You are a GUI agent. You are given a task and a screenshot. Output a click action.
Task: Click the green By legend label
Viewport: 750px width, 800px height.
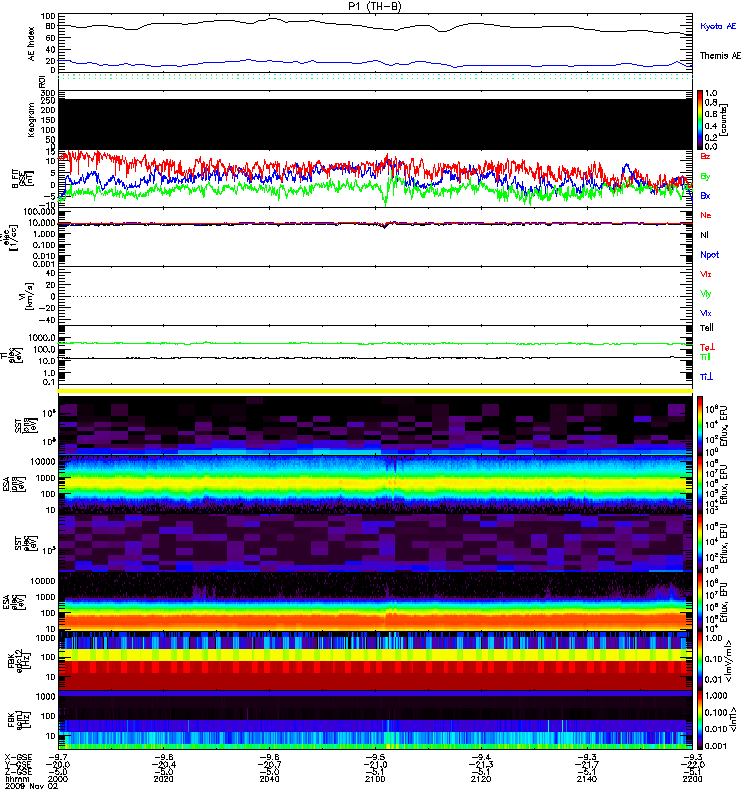click(705, 177)
